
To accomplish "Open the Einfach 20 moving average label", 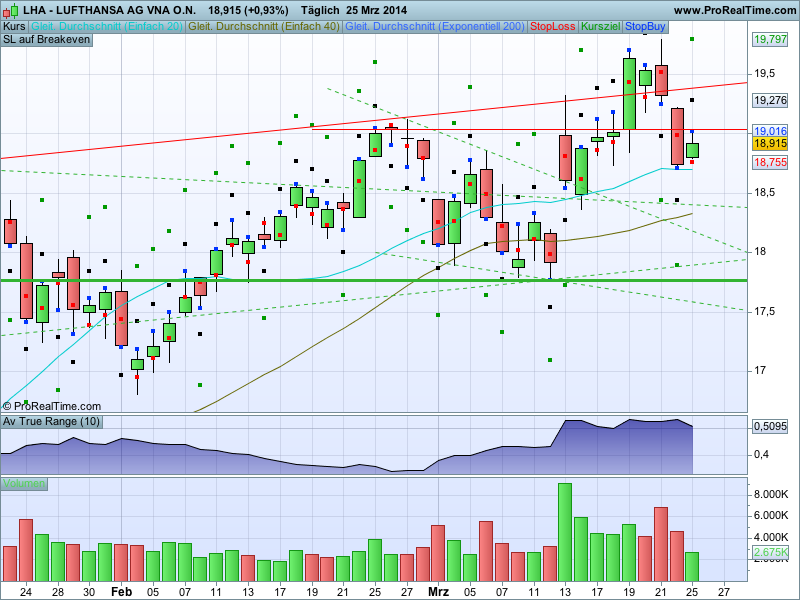I will [107, 27].
